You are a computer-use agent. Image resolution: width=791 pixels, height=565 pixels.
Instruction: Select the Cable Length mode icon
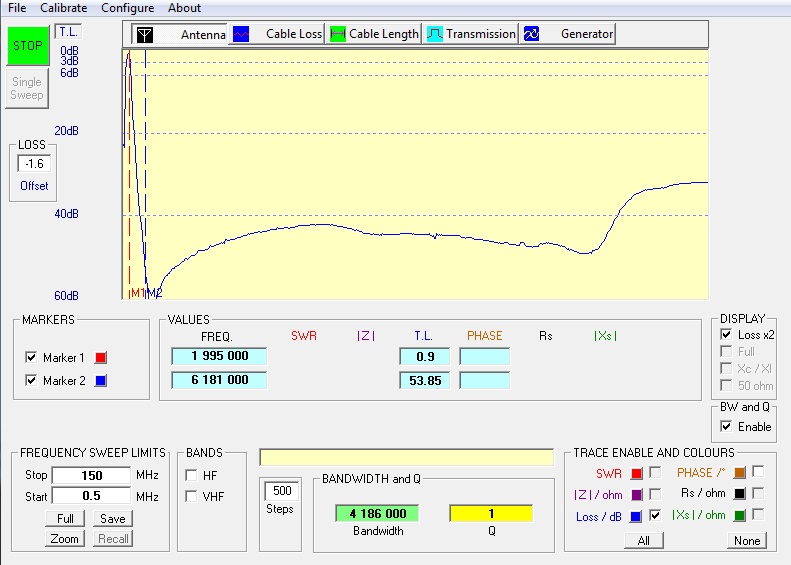coord(338,34)
